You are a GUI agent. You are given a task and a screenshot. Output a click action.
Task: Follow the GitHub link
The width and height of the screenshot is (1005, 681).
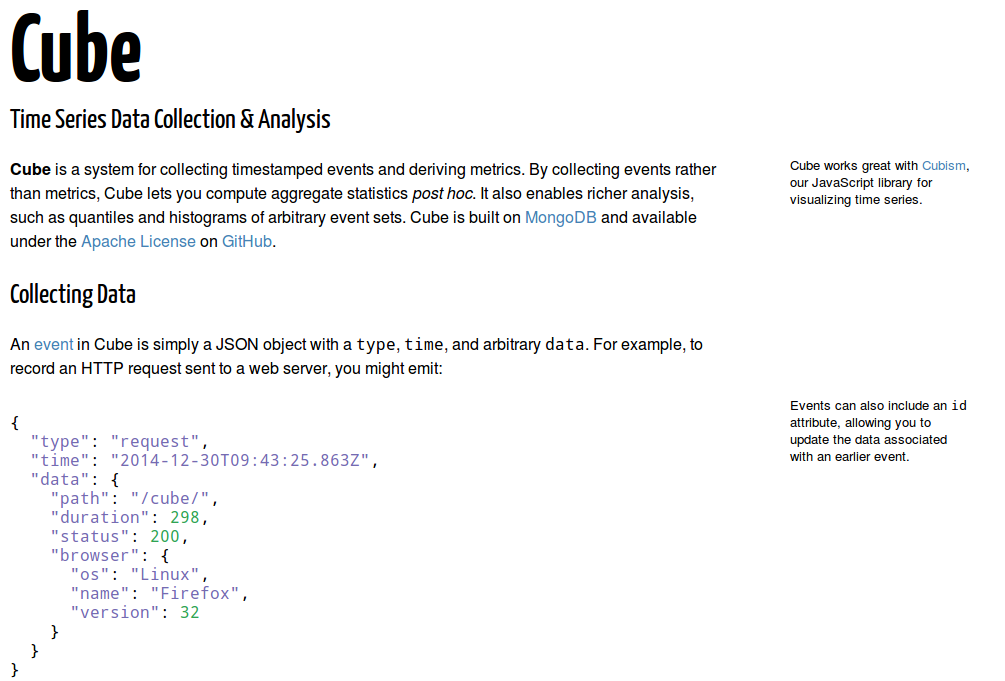[x=246, y=242]
